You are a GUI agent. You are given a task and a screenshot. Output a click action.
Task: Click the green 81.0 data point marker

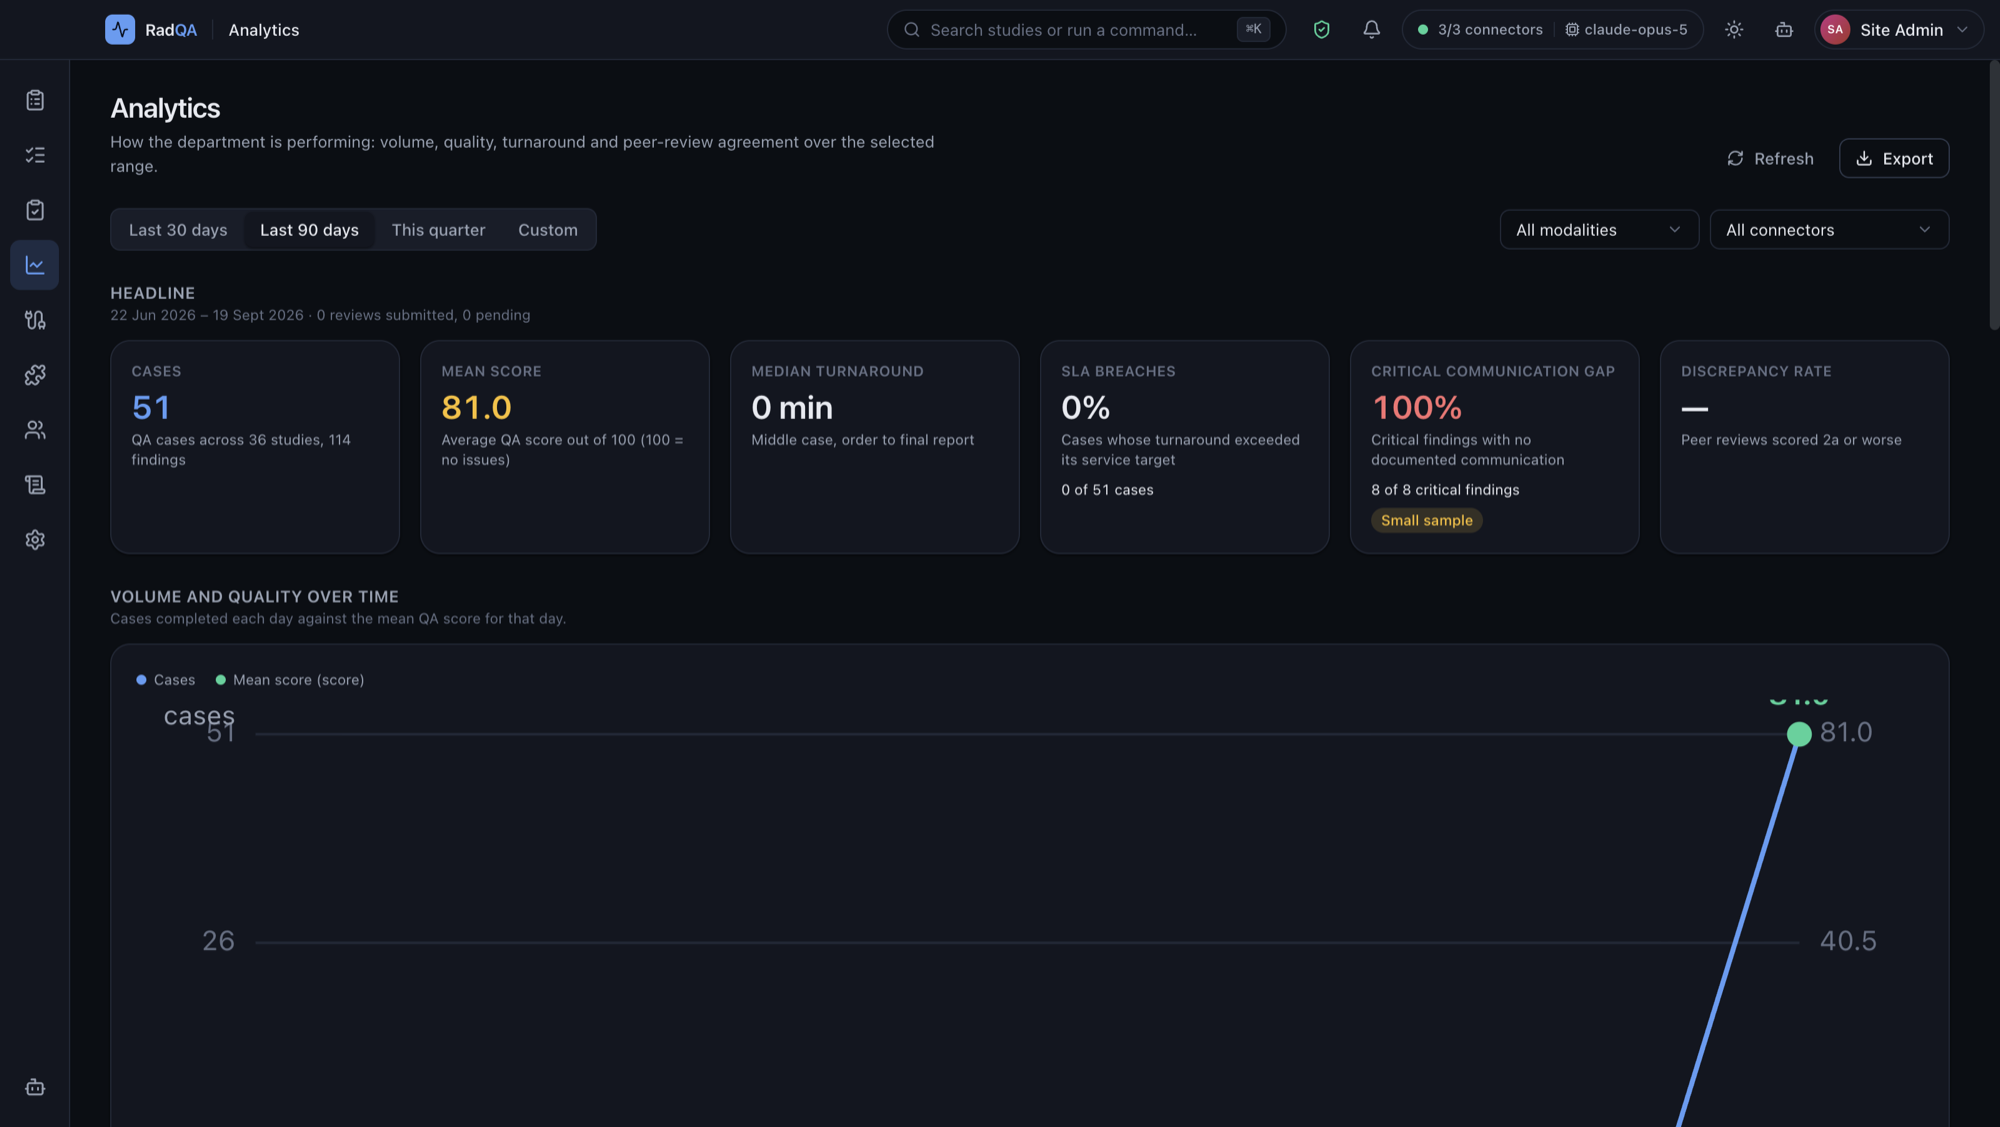pos(1799,734)
